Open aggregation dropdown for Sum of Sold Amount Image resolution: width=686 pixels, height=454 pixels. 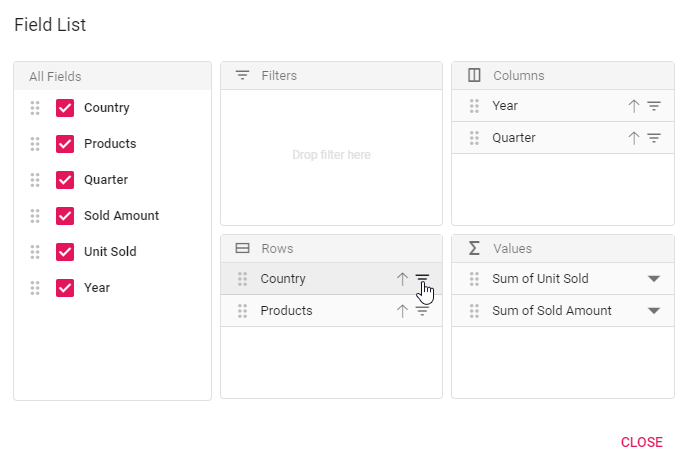click(x=654, y=311)
